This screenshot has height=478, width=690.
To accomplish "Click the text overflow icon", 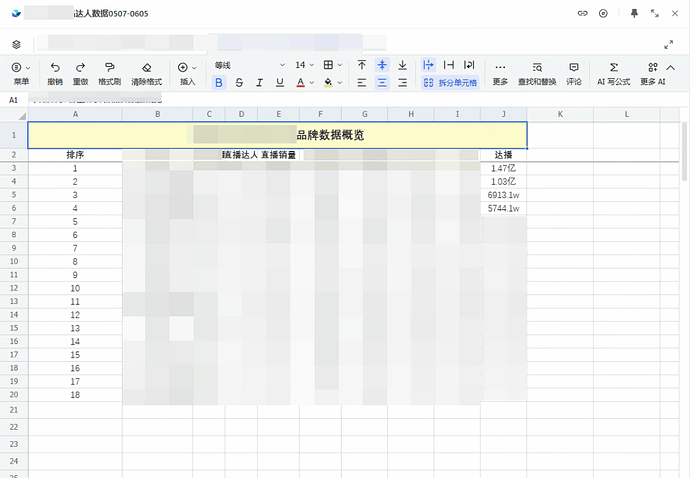I will pyautogui.click(x=428, y=65).
